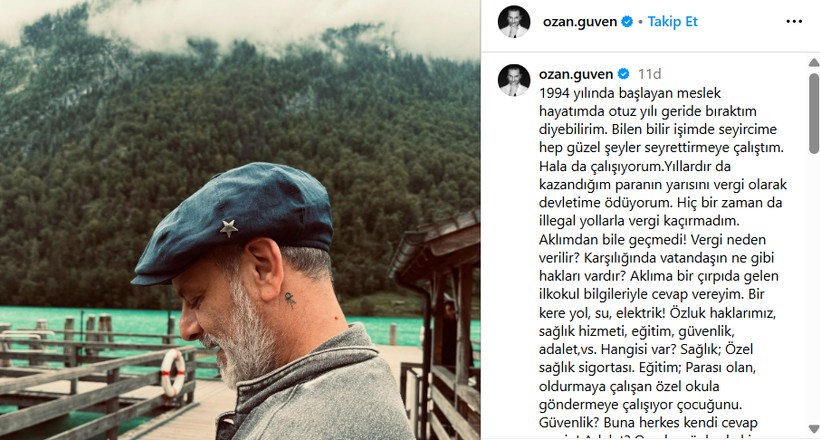Click verified badge next to the 11d timestamp
Viewport: 820px width, 440px height.
coord(623,74)
